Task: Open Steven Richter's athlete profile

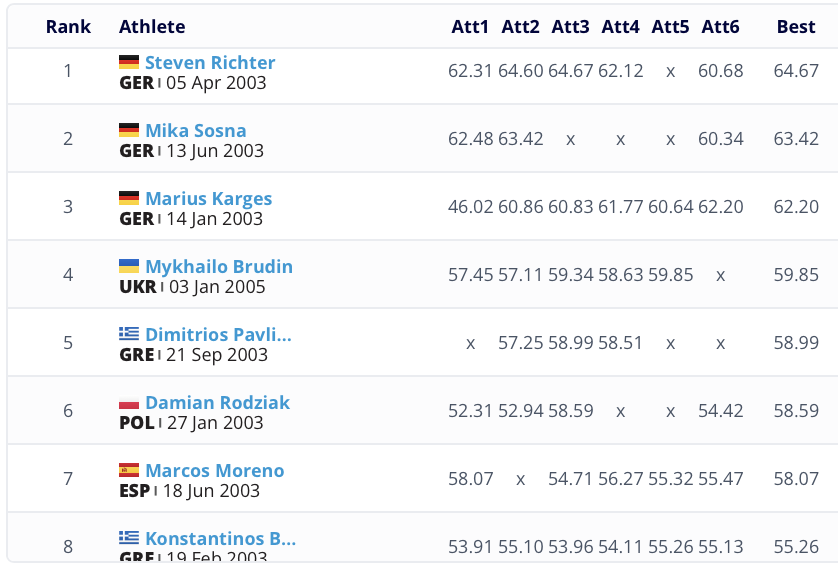Action: [x=210, y=62]
